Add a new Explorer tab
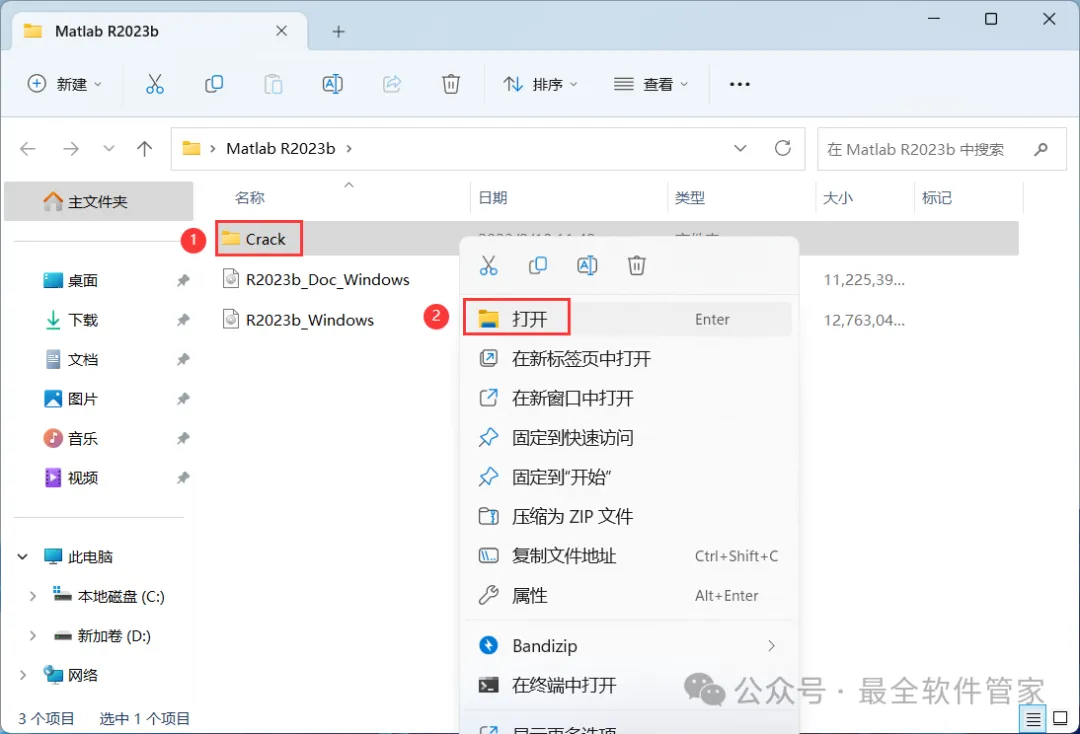This screenshot has width=1080, height=734. pos(338,32)
